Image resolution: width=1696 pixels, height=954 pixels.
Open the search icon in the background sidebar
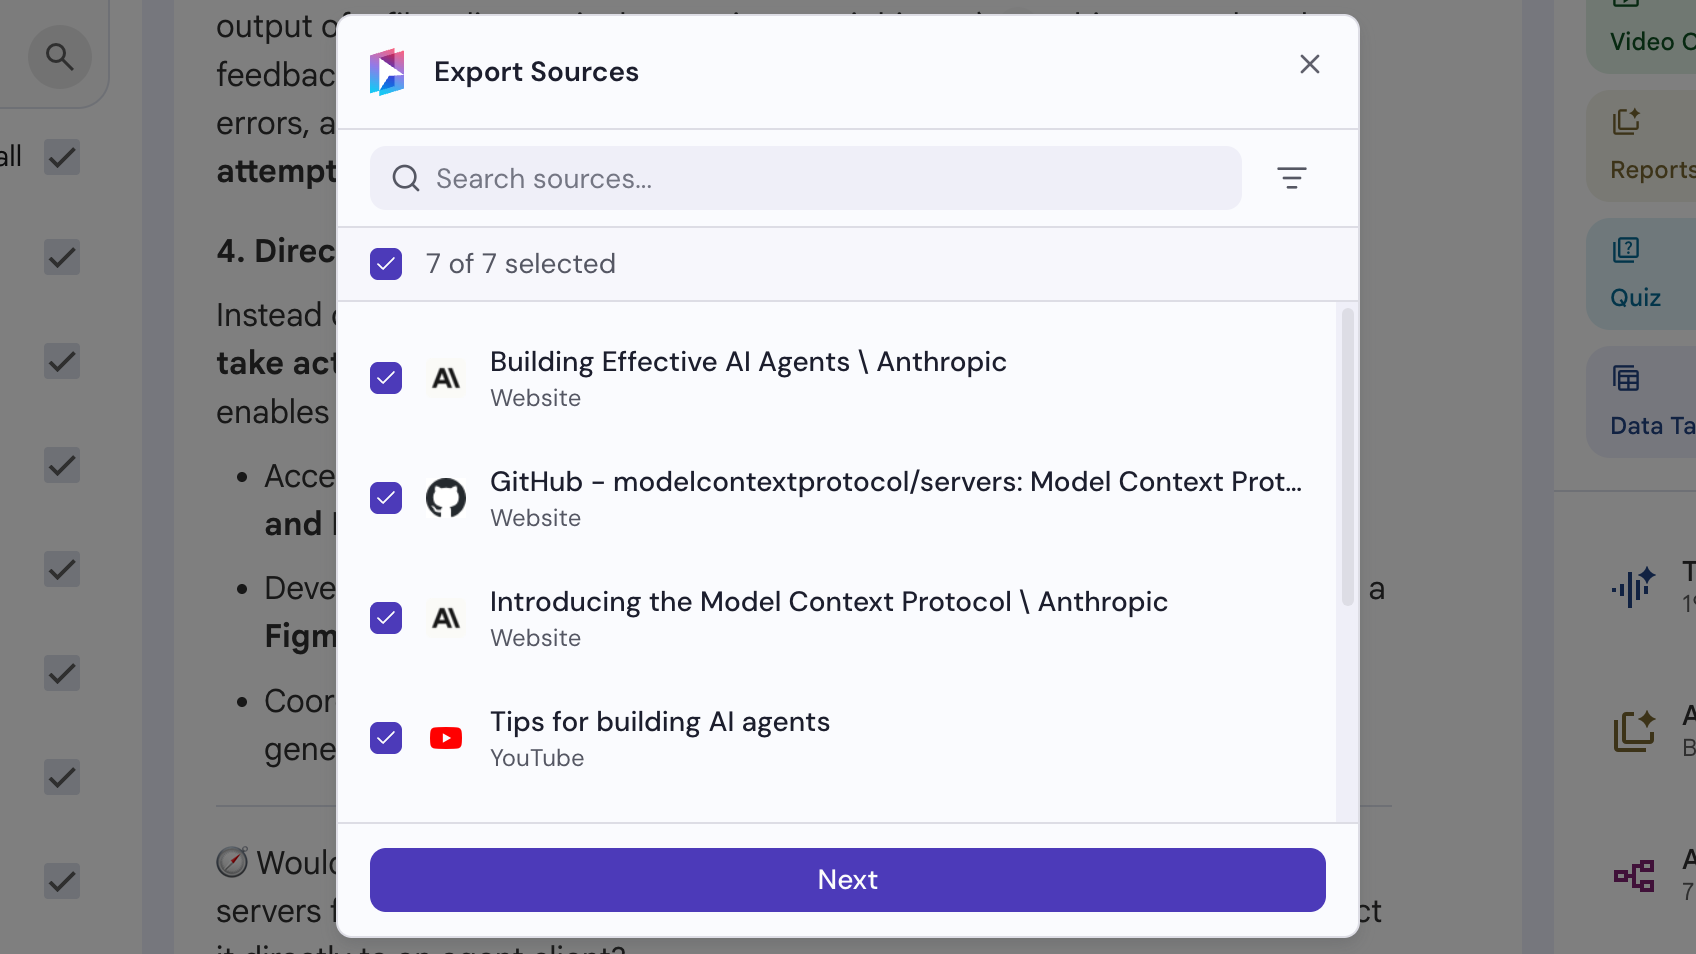[60, 57]
